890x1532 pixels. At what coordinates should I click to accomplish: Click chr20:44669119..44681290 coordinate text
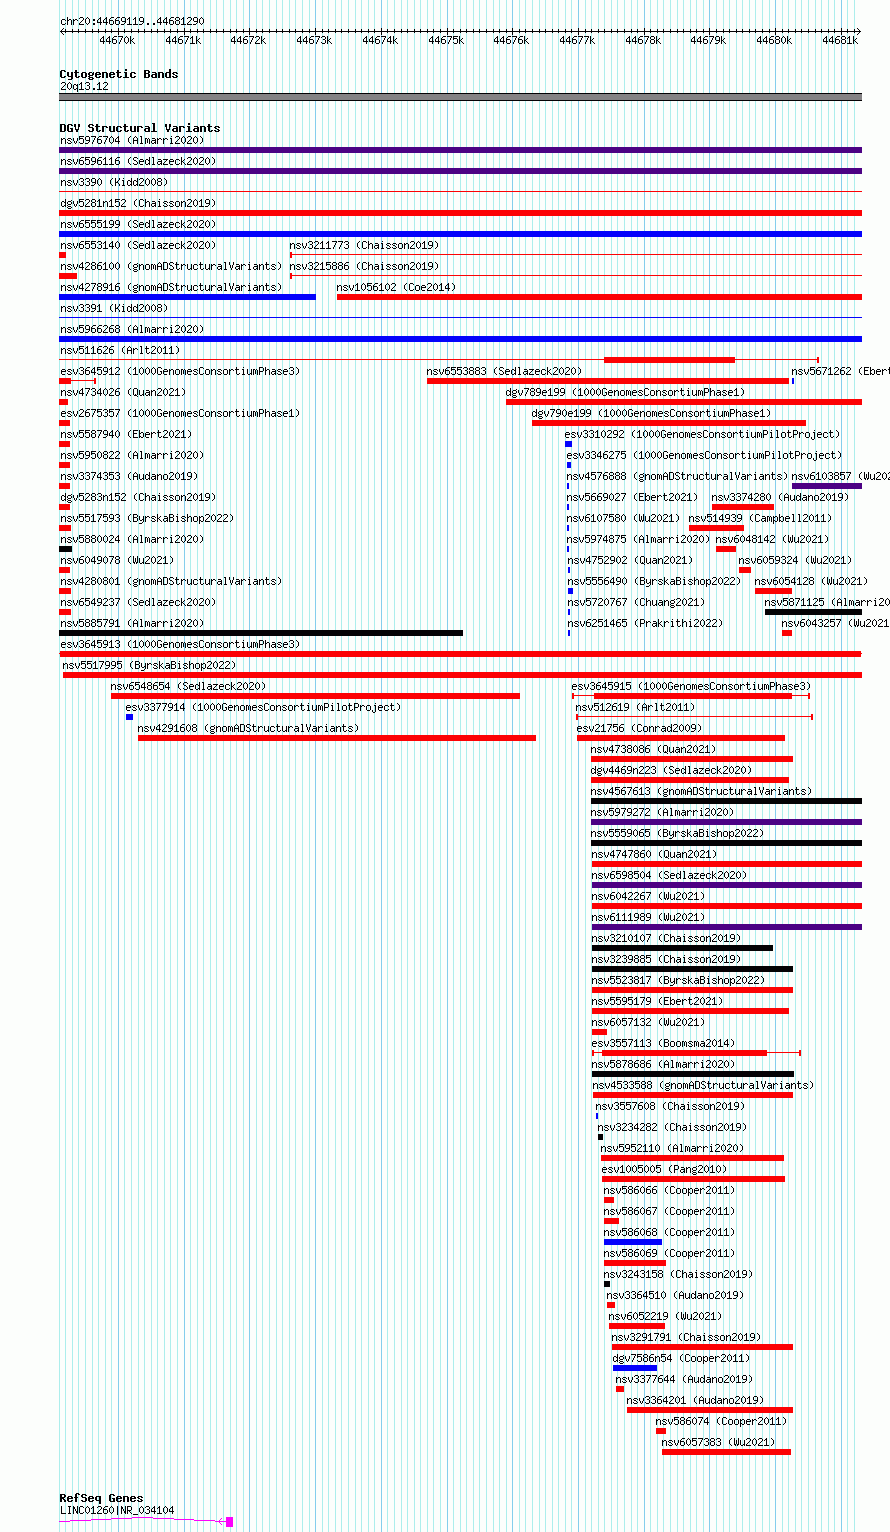pos(132,21)
